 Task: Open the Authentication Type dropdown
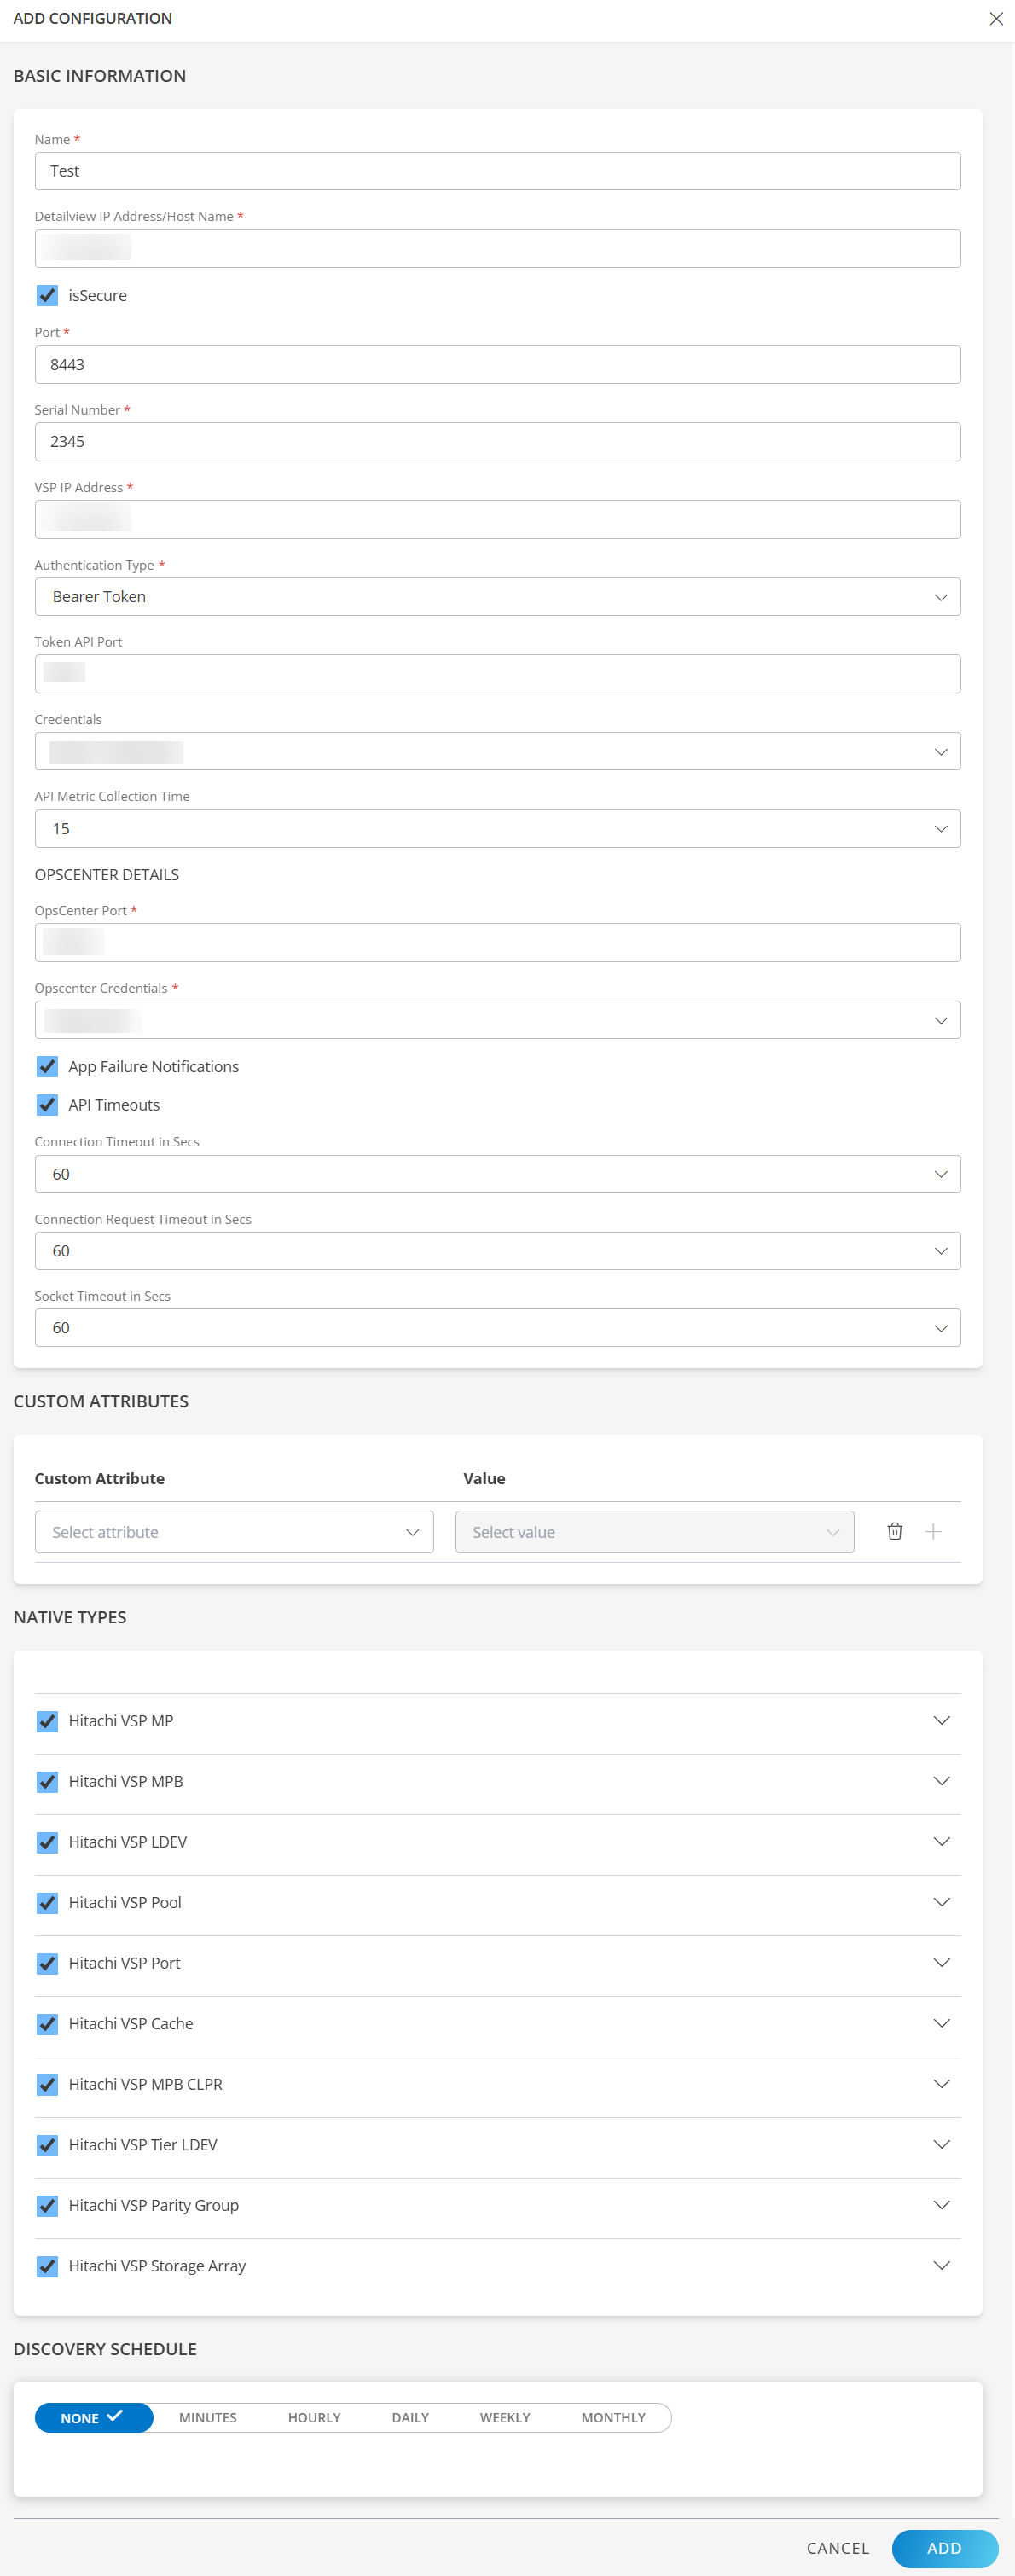497,597
